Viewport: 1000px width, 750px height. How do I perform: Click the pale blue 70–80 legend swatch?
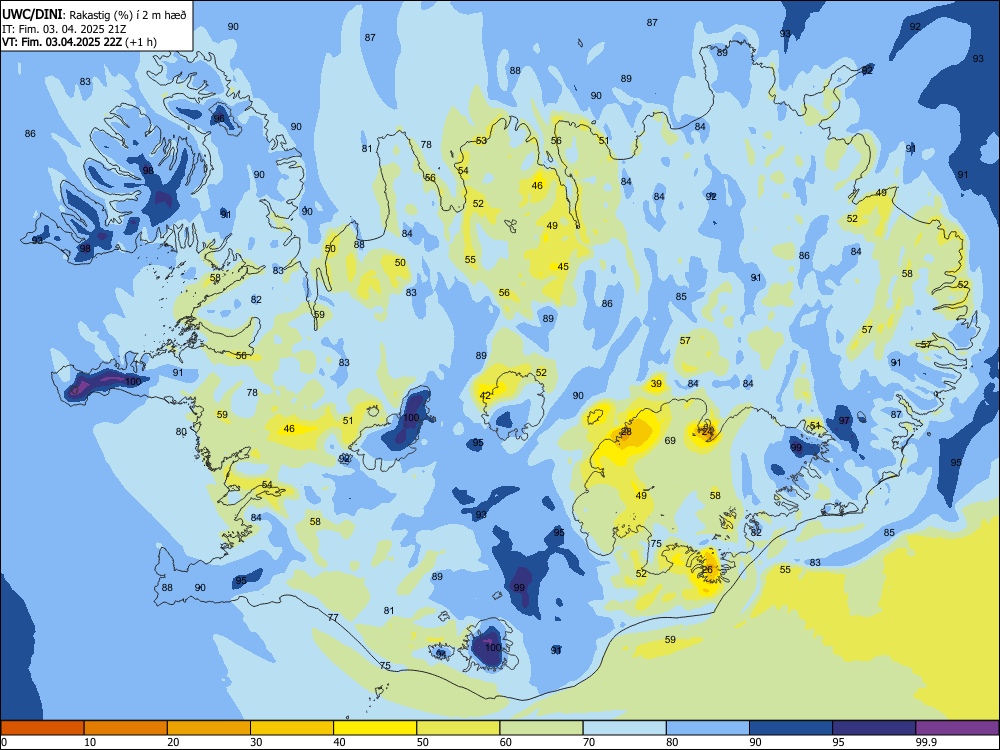(x=625, y=728)
